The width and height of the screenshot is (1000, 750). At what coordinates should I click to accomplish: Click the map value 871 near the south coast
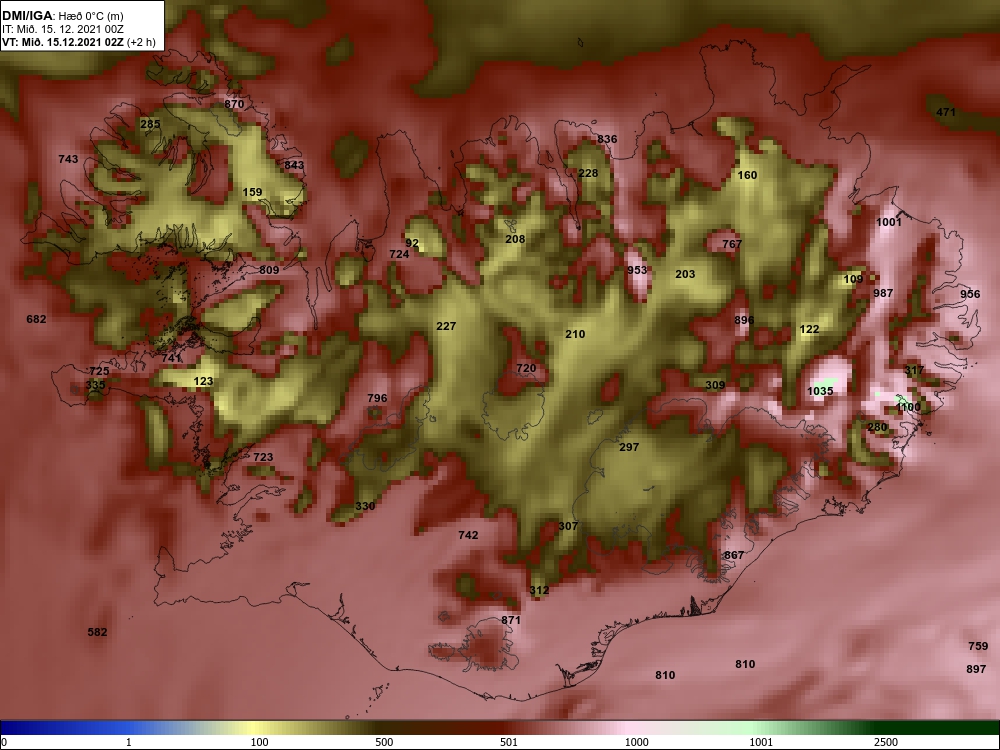click(511, 620)
